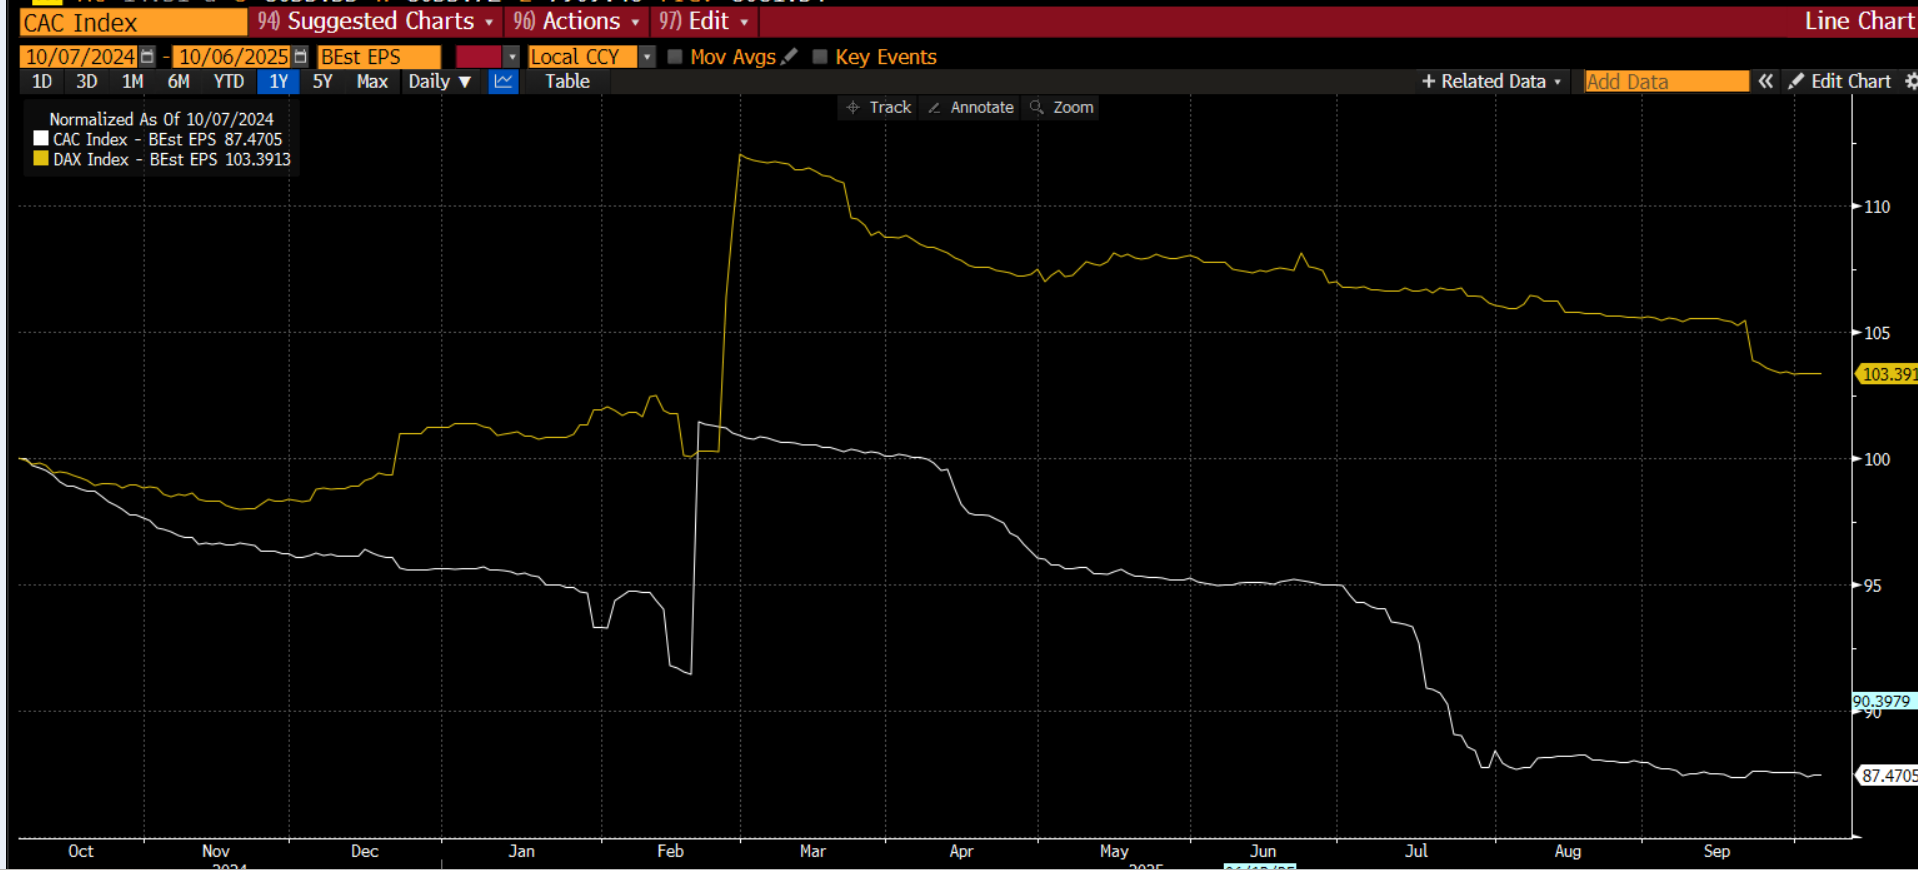Enable the Mov Avgs checkbox
This screenshot has width=1918, height=870.
click(x=675, y=57)
